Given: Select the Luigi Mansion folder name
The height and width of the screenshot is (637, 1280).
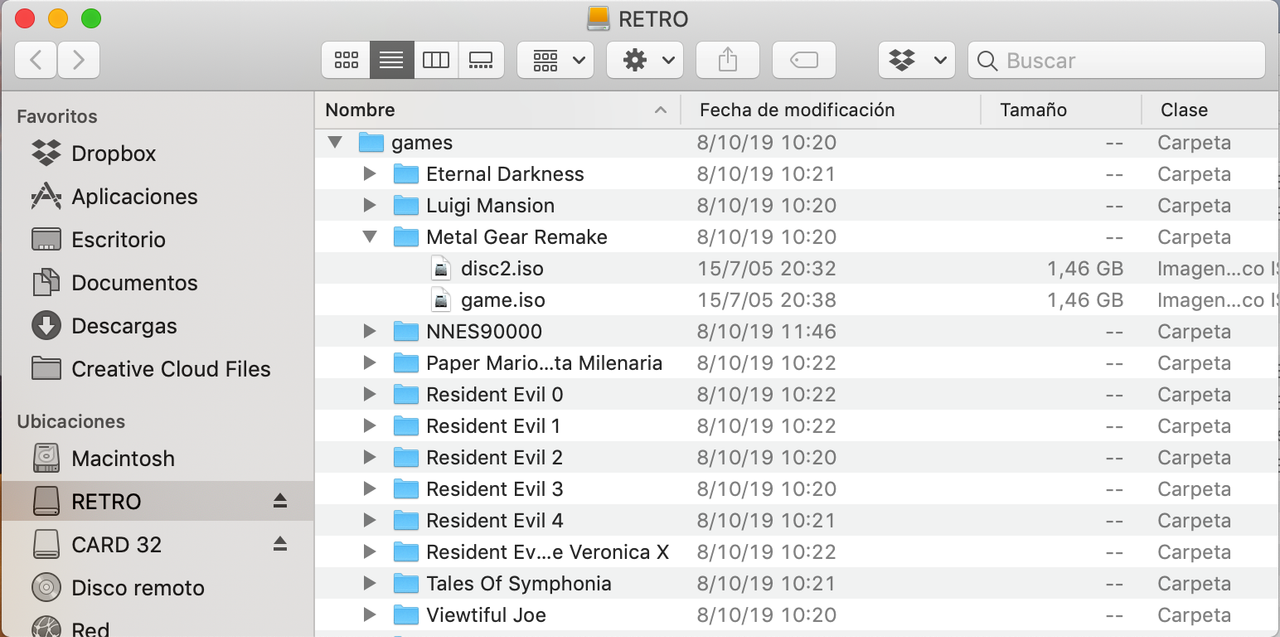Looking at the screenshot, I should coord(490,205).
